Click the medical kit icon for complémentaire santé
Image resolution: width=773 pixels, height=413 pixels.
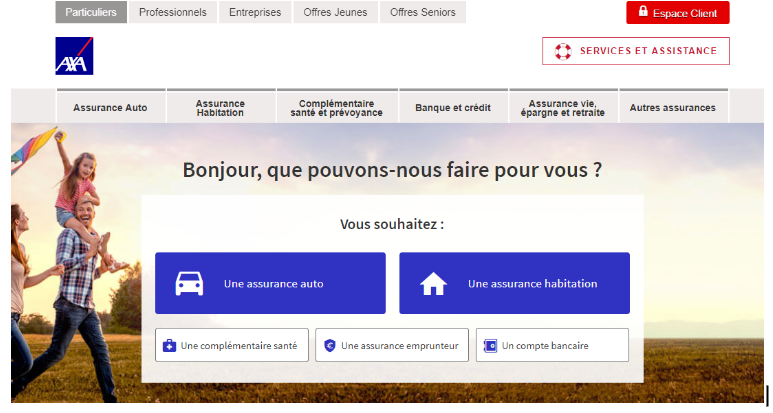[169, 345]
